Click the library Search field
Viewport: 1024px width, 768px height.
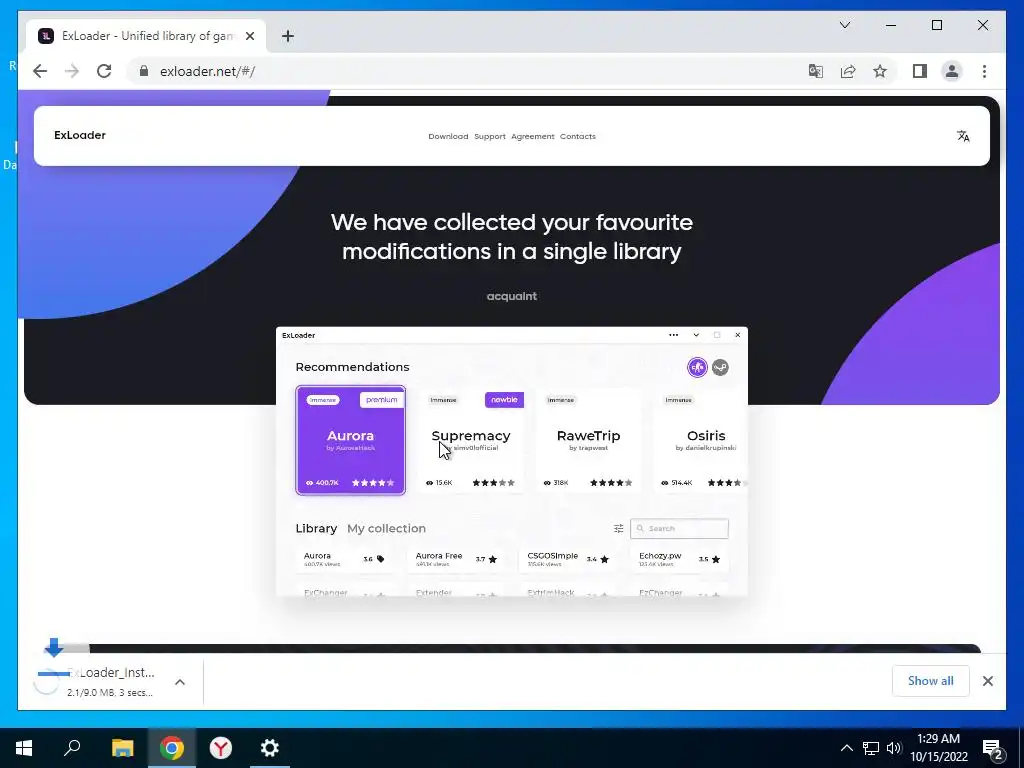[679, 528]
